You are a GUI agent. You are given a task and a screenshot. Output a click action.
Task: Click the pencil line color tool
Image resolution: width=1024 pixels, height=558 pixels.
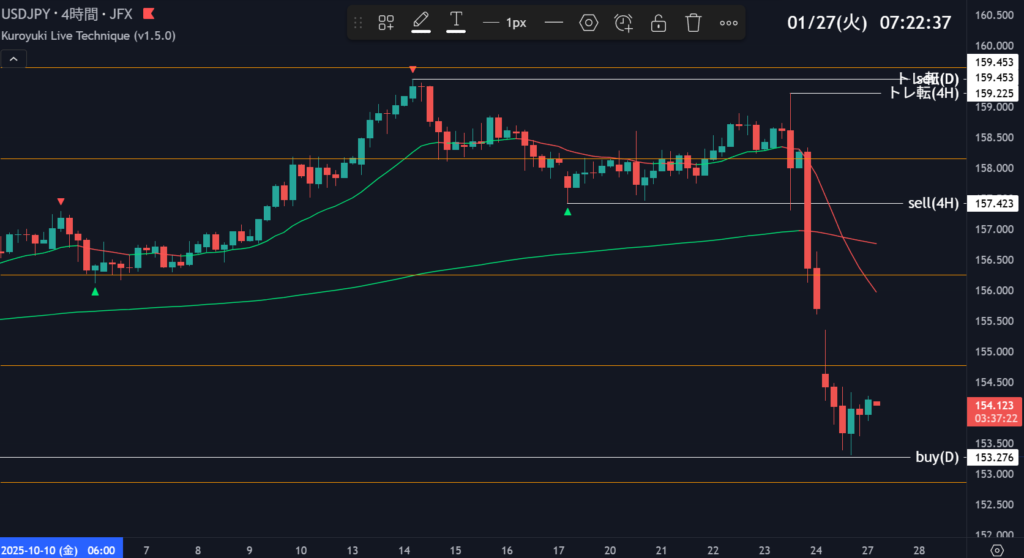click(421, 22)
